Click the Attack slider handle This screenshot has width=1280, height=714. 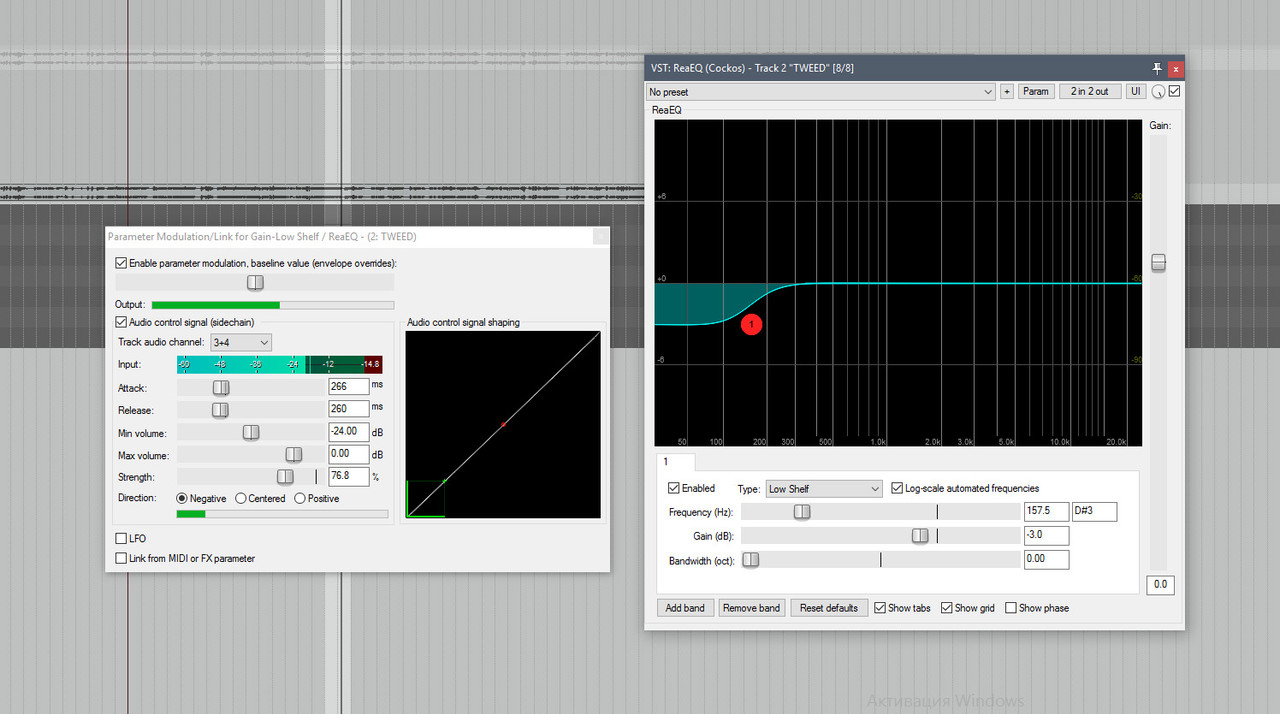click(x=221, y=387)
